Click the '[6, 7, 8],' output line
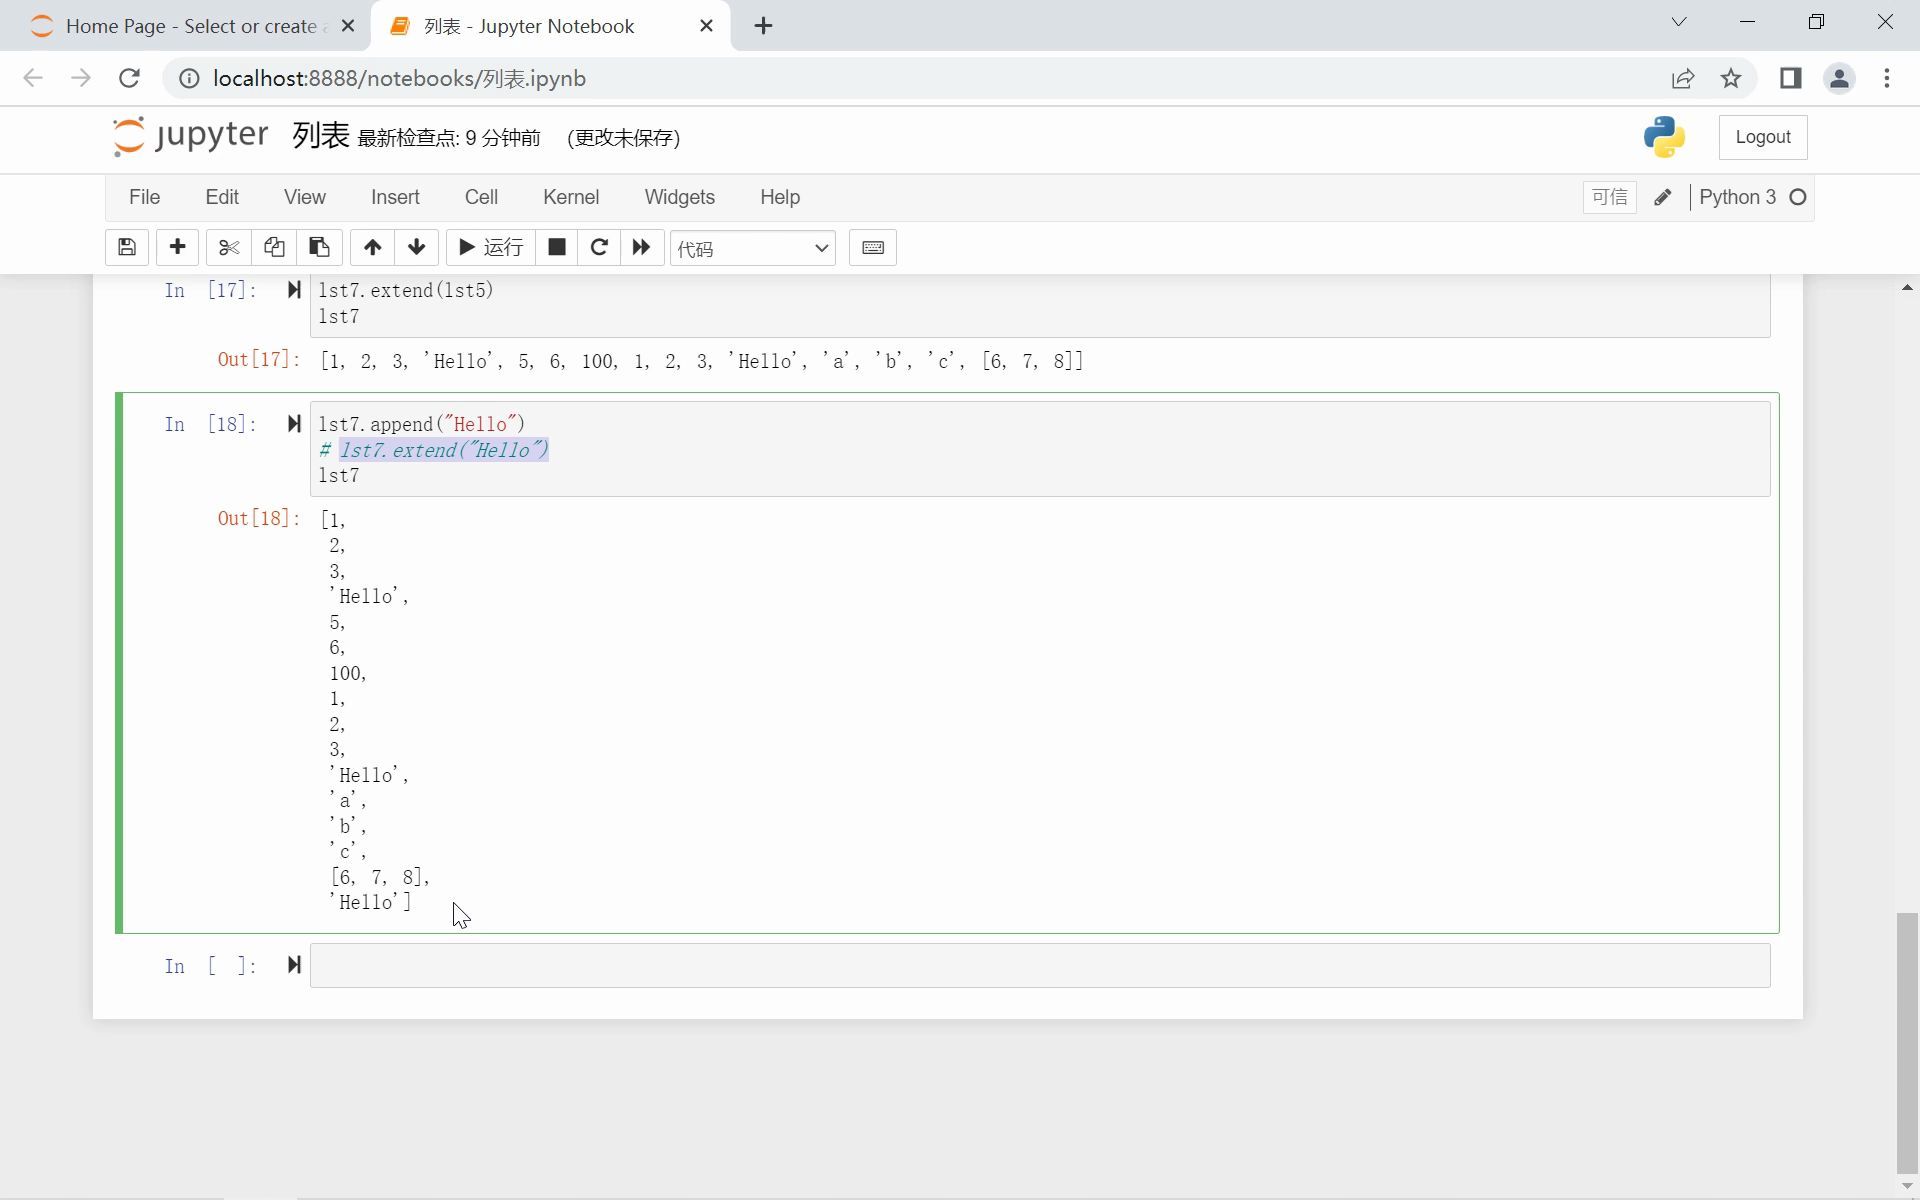This screenshot has height=1200, width=1920. pos(380,877)
